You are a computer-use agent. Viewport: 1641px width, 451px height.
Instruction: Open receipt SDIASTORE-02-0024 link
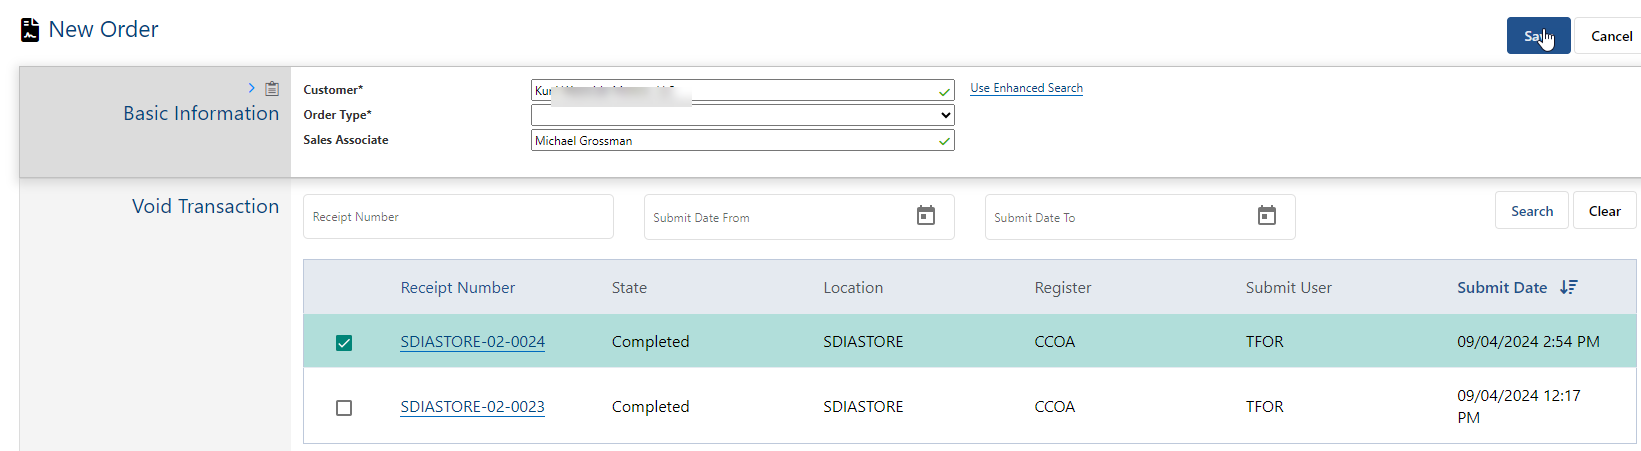coord(472,342)
